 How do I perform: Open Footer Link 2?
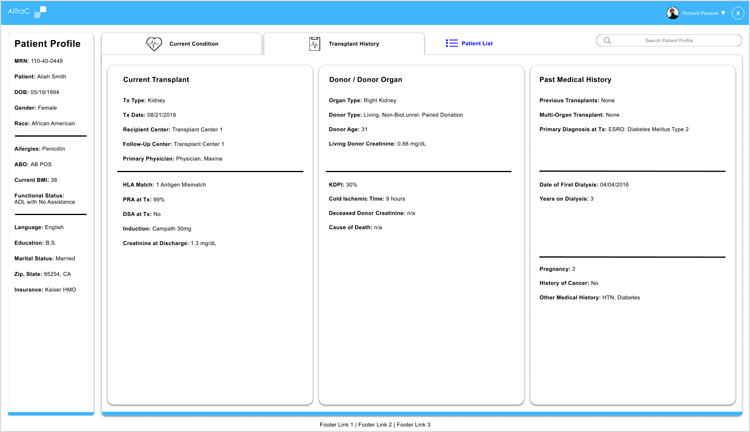pyautogui.click(x=375, y=424)
